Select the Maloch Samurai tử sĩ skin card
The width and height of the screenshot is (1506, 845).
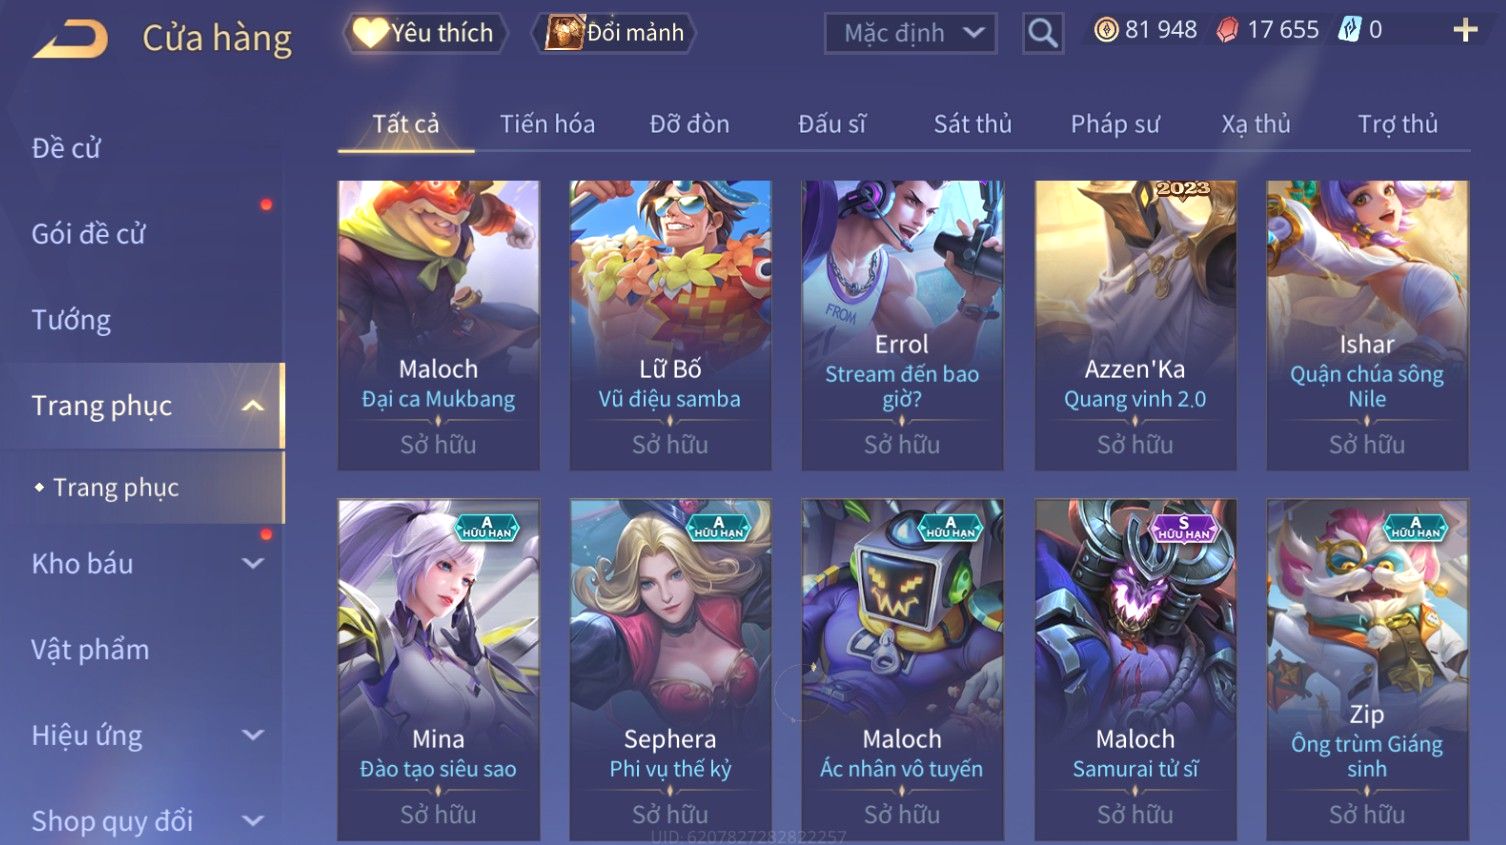pyautogui.click(x=1135, y=670)
